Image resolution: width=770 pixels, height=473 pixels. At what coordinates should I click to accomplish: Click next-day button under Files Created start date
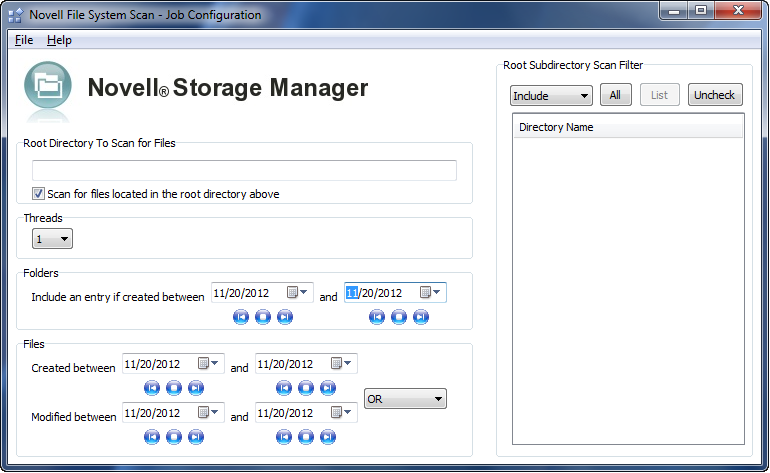coord(196,388)
